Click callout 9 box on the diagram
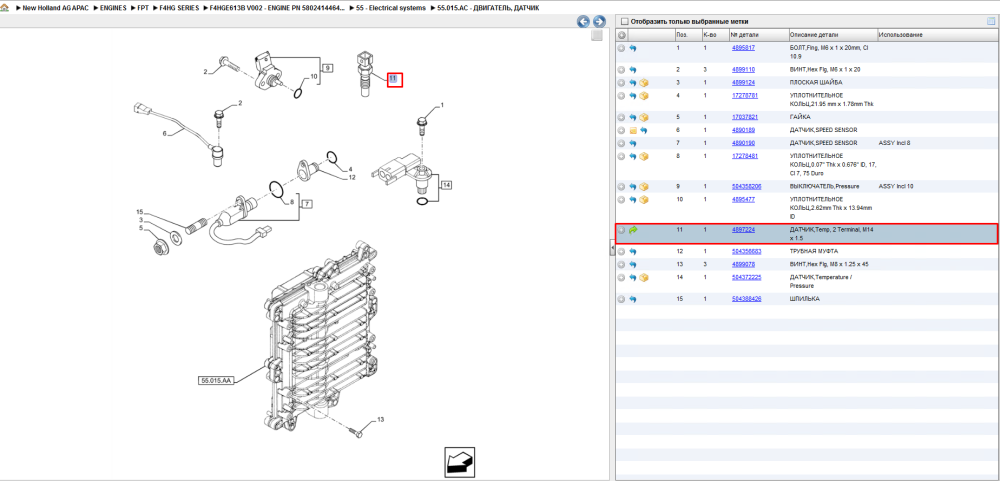The height and width of the screenshot is (481, 1000). [327, 67]
